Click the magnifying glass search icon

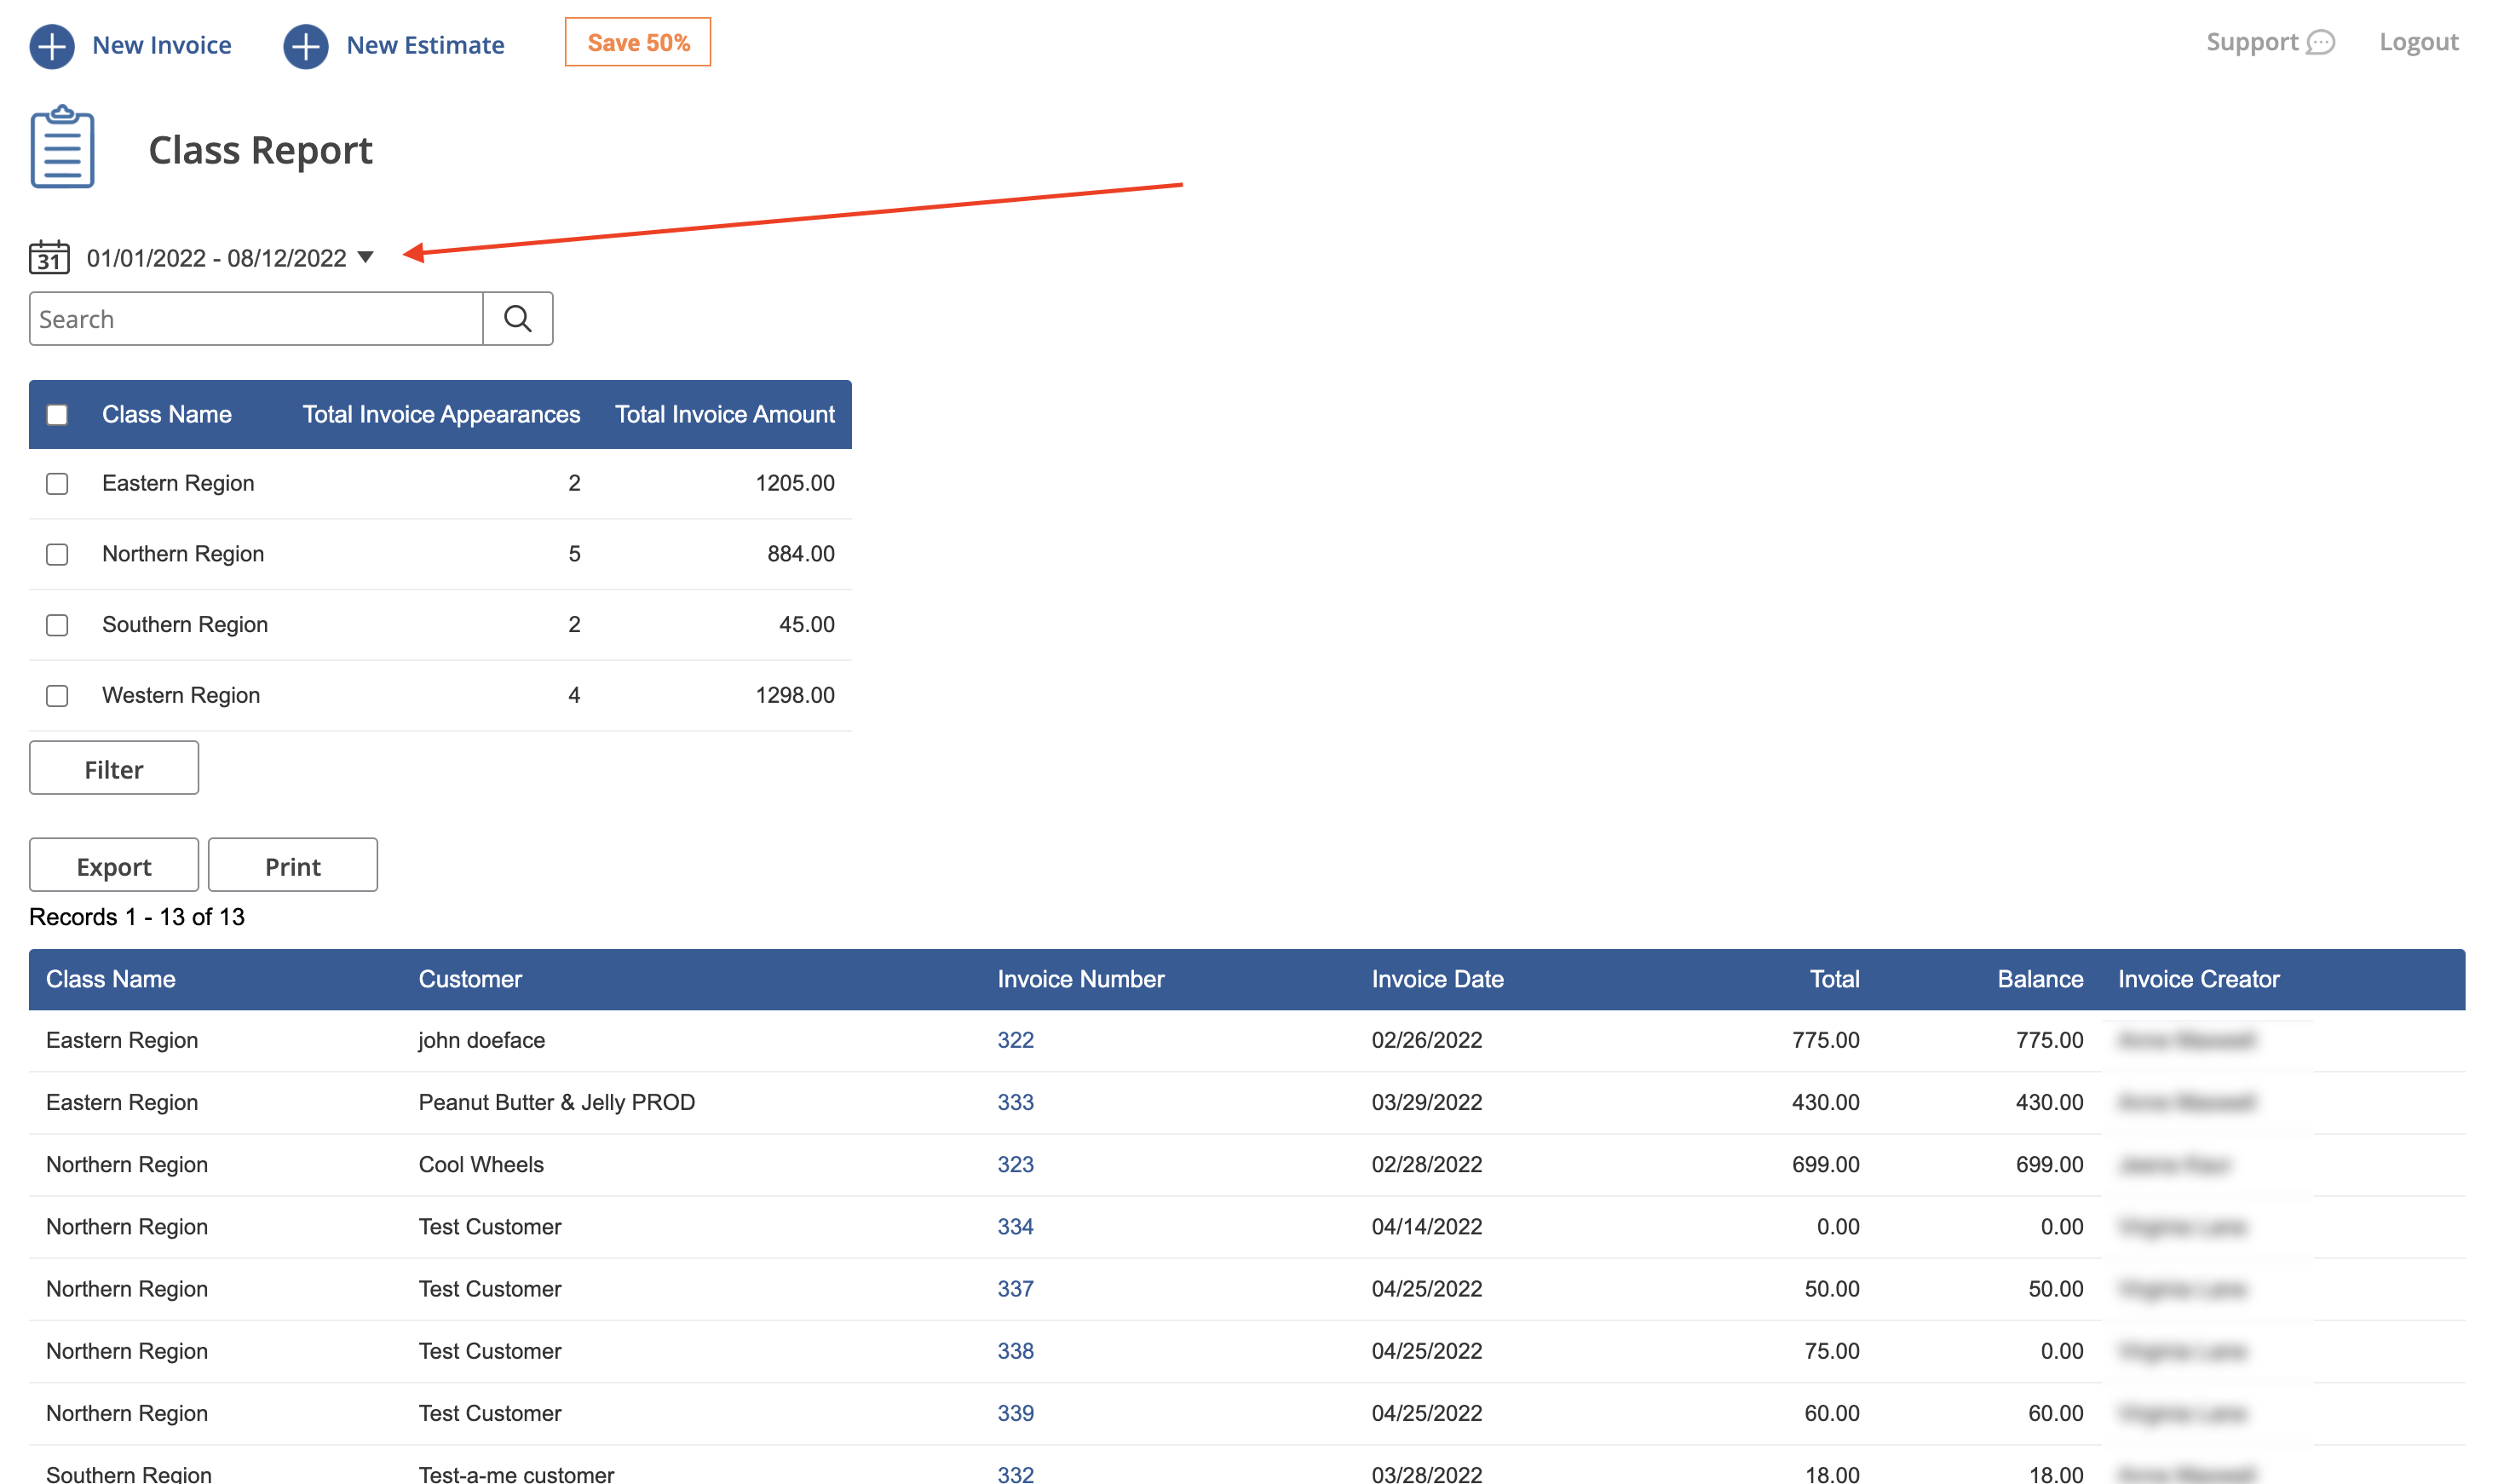tap(517, 319)
